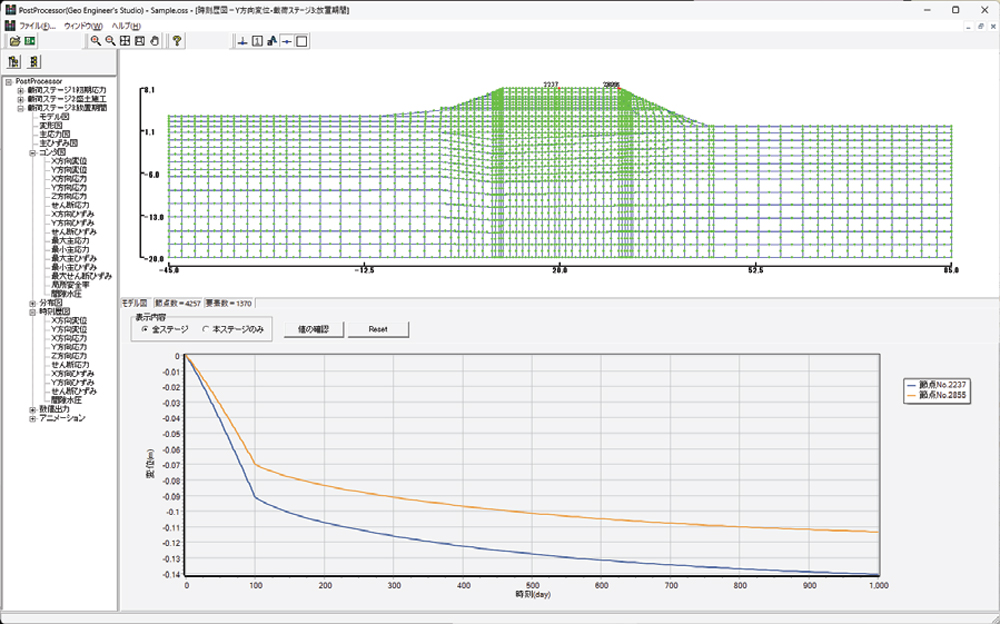Click the 値の確認 button
This screenshot has width=1000, height=624.
tap(313, 328)
